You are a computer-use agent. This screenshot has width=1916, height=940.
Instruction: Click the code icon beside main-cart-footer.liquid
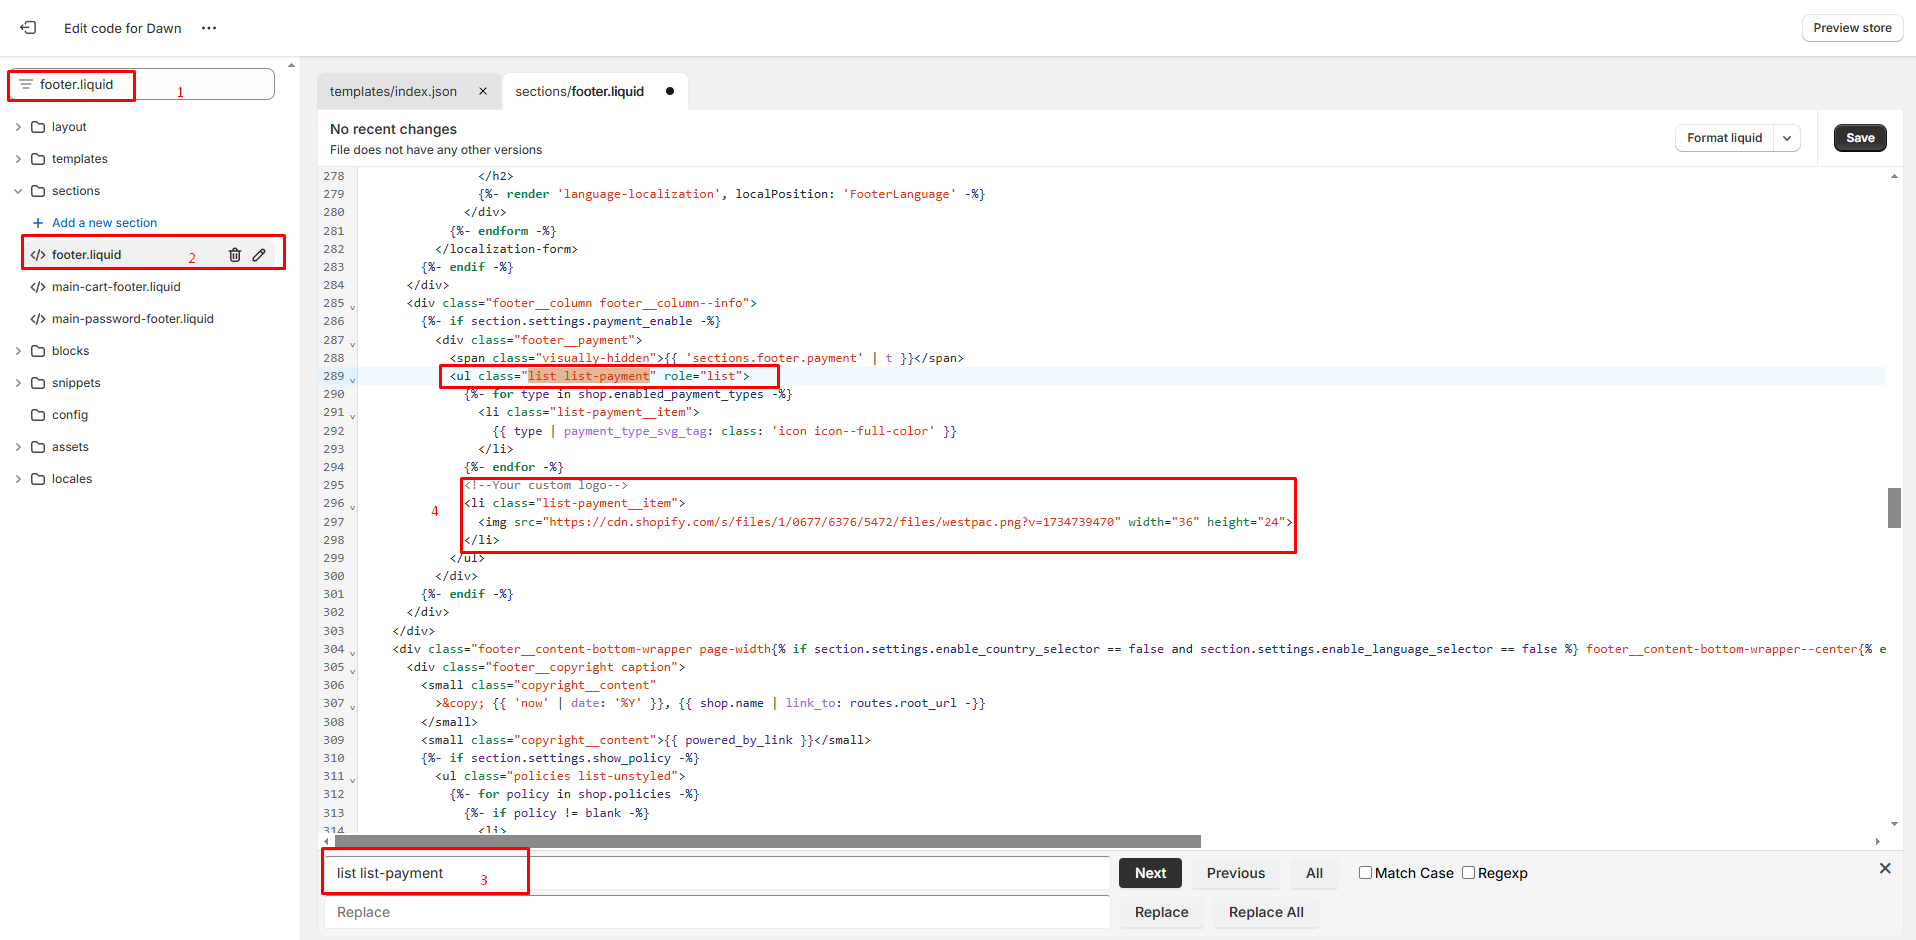coord(38,287)
